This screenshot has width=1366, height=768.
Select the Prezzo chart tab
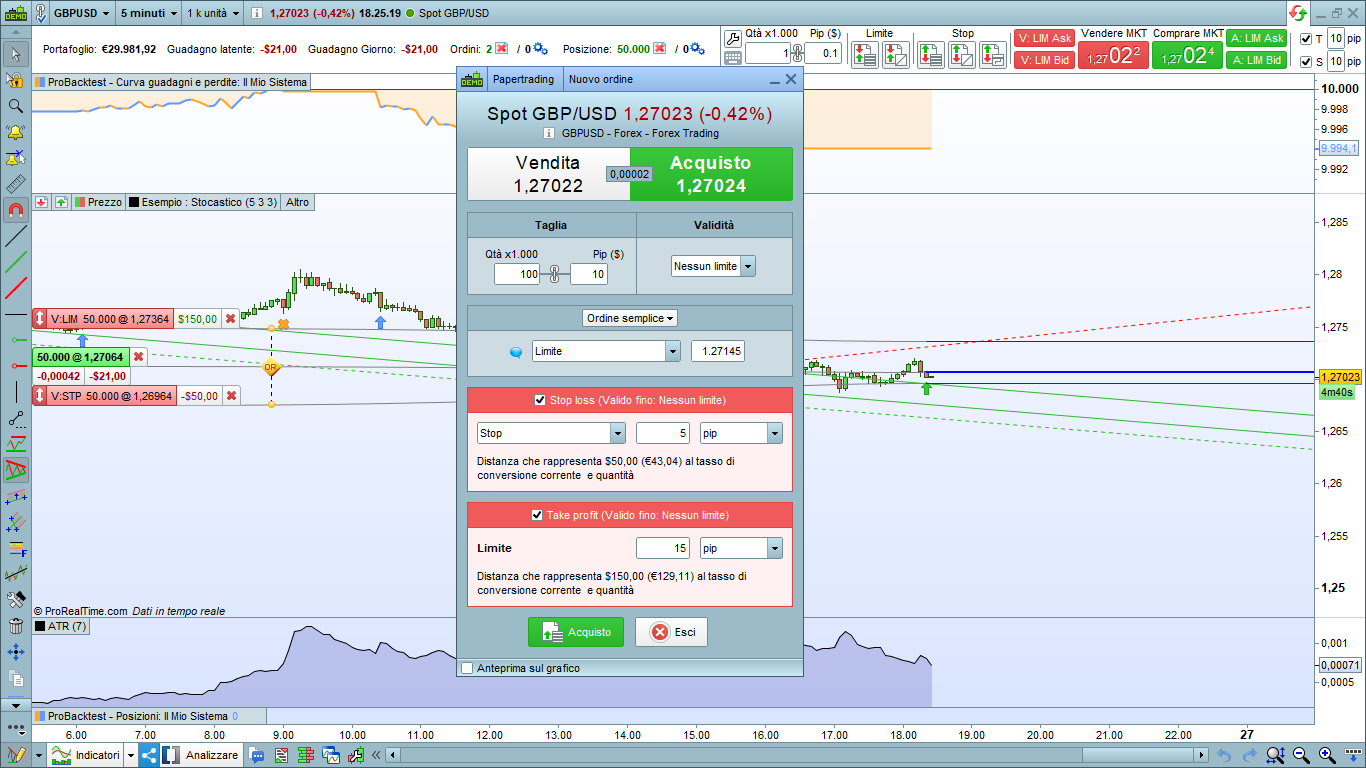(x=99, y=202)
